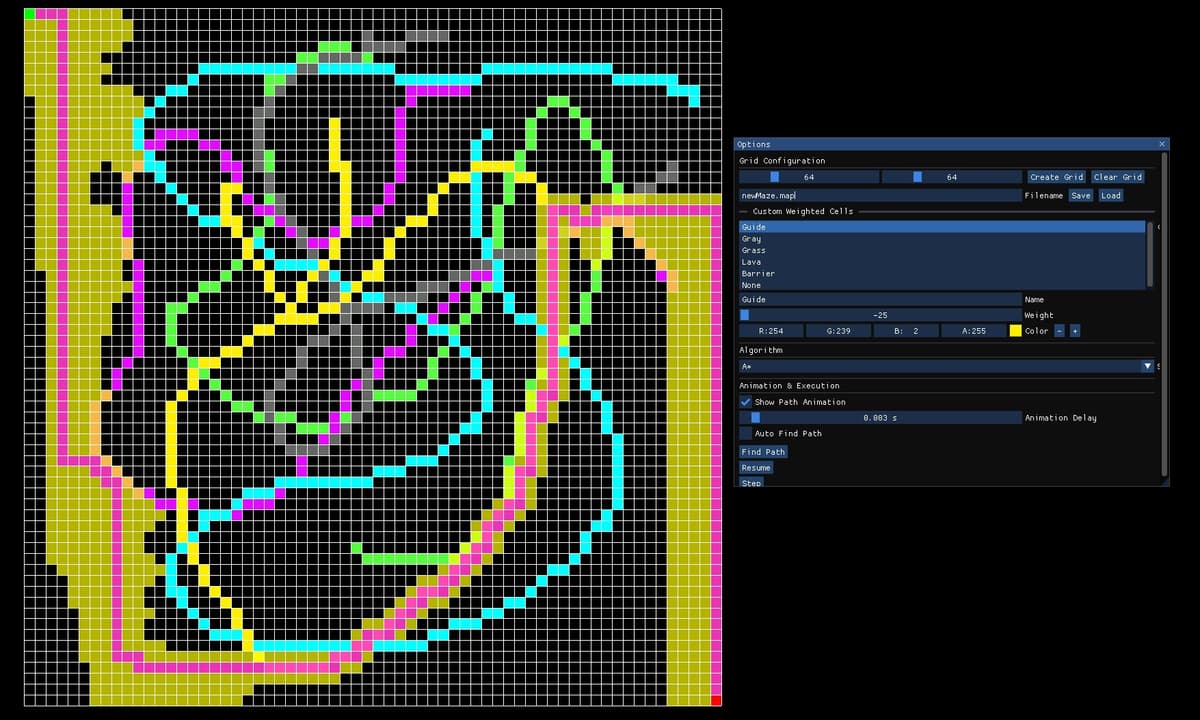The image size is (1200, 720).
Task: Click the Animation Delay slider
Action: (x=880, y=418)
